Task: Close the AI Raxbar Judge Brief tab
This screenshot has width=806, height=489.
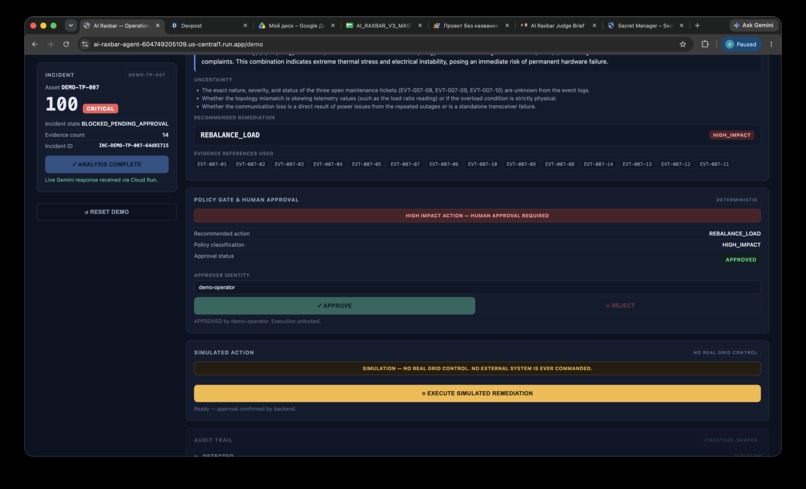Action: tap(594, 25)
